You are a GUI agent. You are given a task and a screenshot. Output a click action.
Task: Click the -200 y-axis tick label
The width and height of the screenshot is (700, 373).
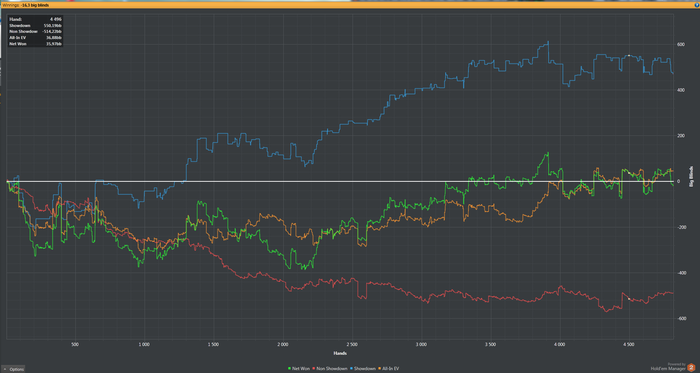click(681, 227)
